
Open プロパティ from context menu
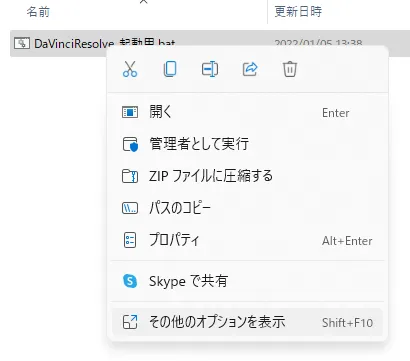247,240
